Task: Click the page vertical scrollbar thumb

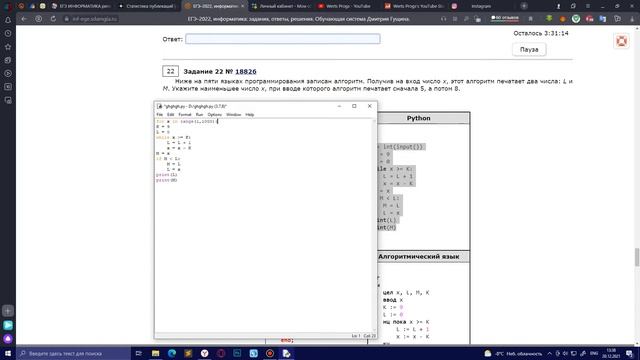Action: pos(637,257)
